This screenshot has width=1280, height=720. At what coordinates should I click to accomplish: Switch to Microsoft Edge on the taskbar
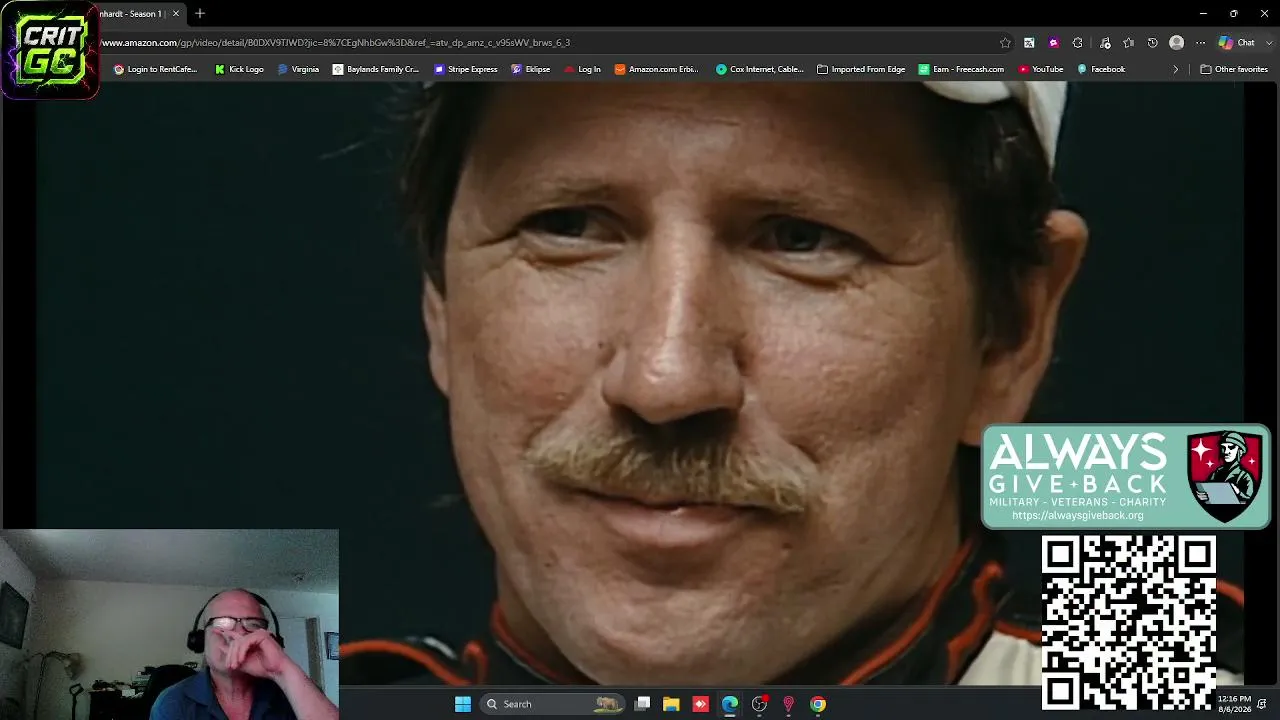tap(730, 704)
